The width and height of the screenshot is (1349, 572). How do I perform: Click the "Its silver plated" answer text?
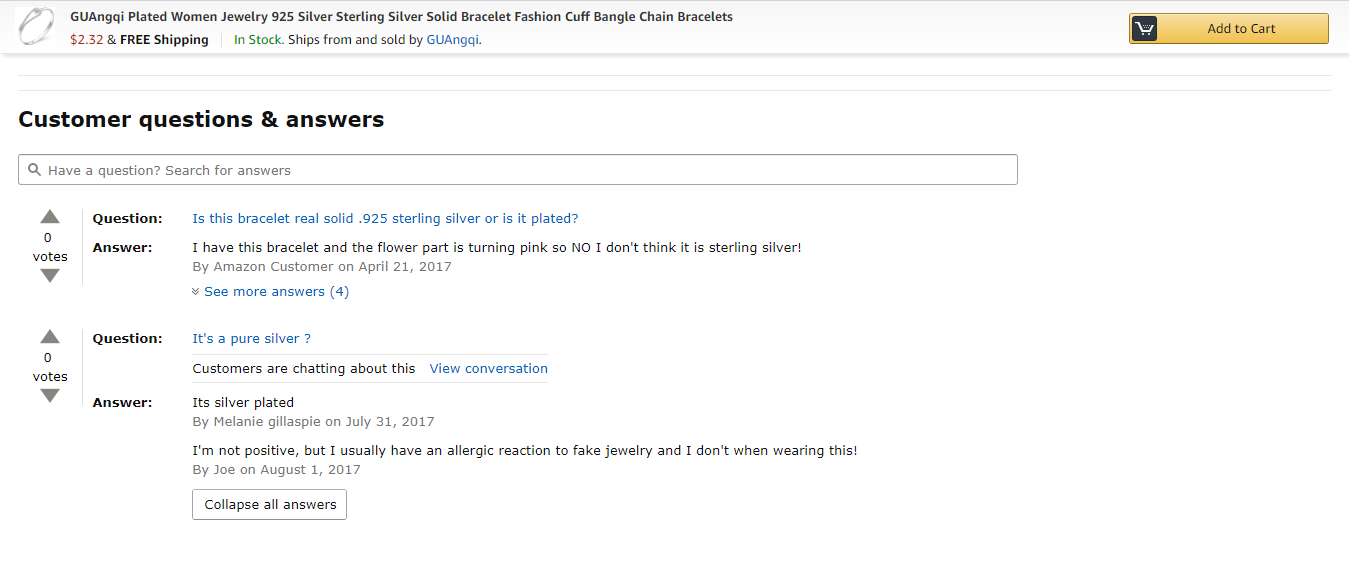[243, 403]
